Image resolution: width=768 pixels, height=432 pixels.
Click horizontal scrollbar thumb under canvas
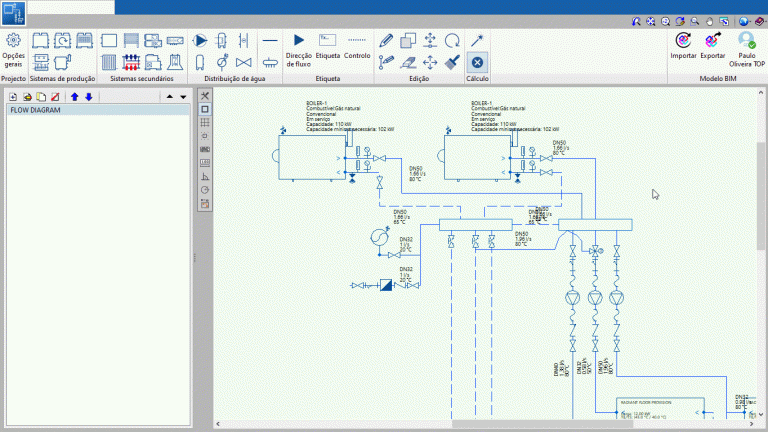pyautogui.click(x=543, y=424)
